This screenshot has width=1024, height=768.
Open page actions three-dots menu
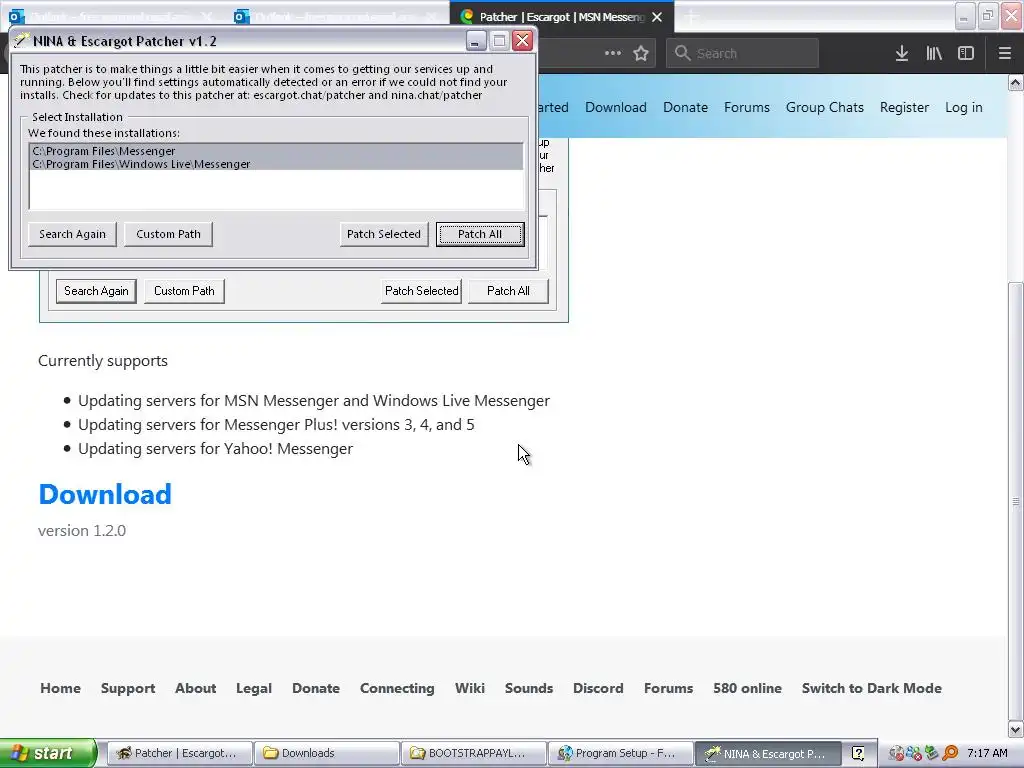point(613,54)
